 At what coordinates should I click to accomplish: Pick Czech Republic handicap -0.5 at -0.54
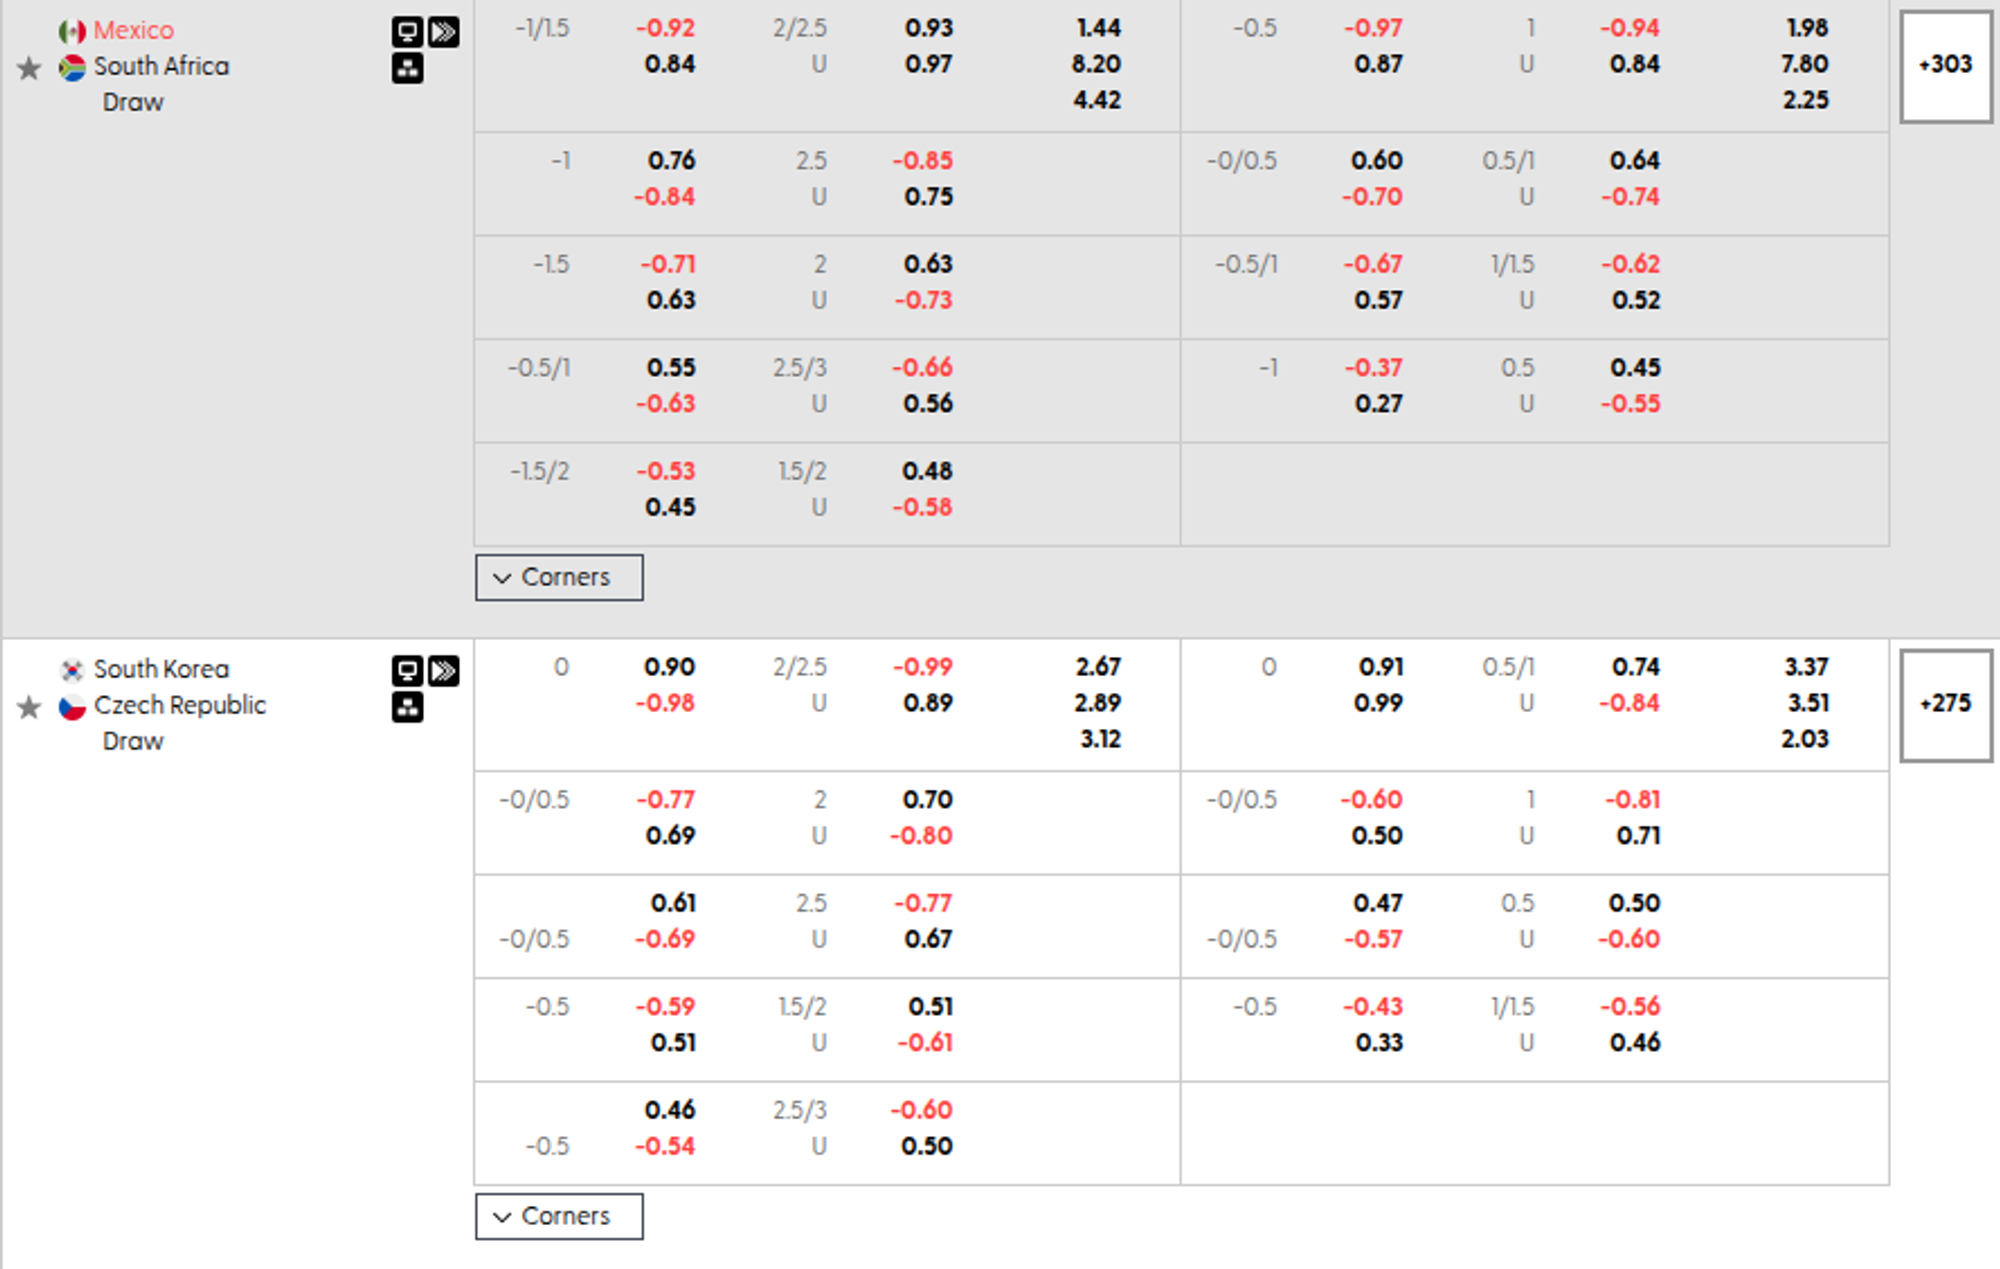click(665, 1147)
